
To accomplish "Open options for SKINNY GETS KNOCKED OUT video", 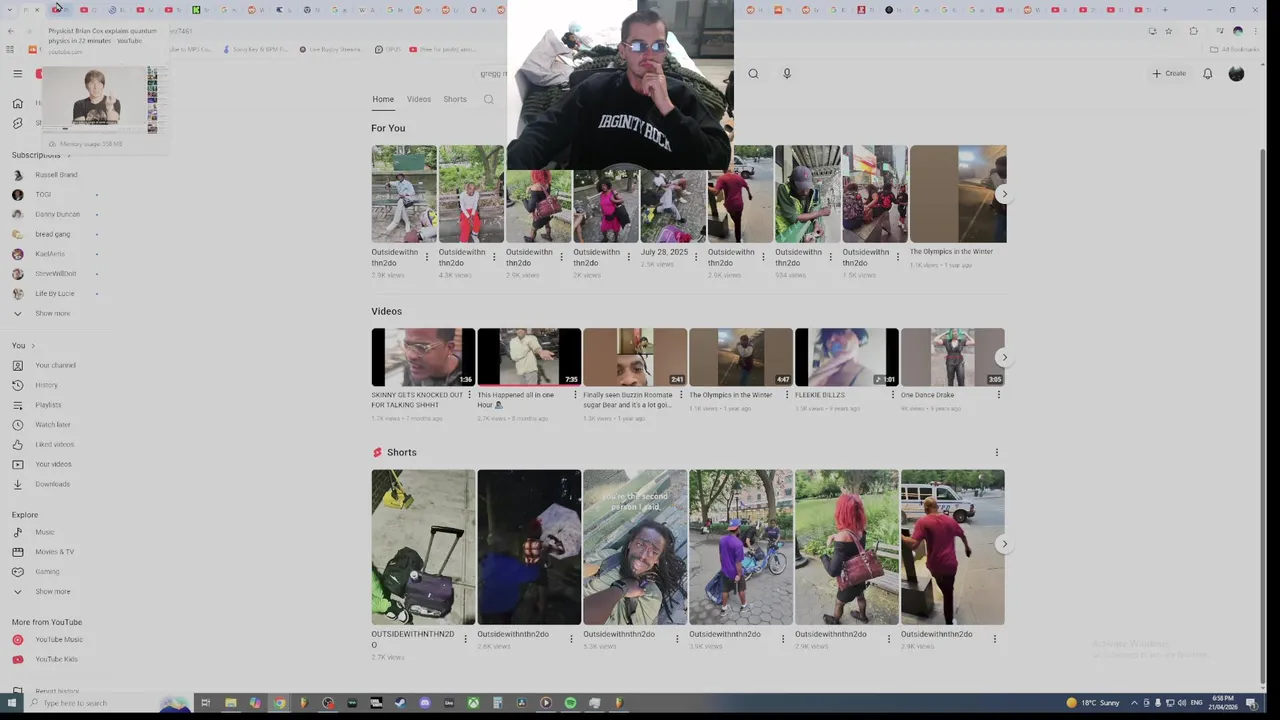I will coord(469,395).
